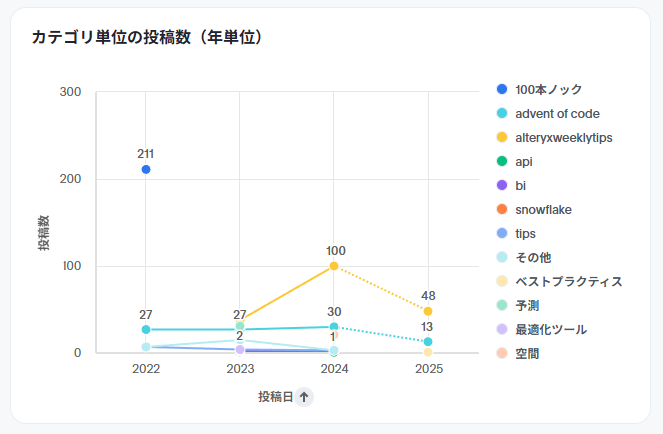Select the snowflake legend entry
Viewport: 663px width, 434px height.
pyautogui.click(x=543, y=210)
